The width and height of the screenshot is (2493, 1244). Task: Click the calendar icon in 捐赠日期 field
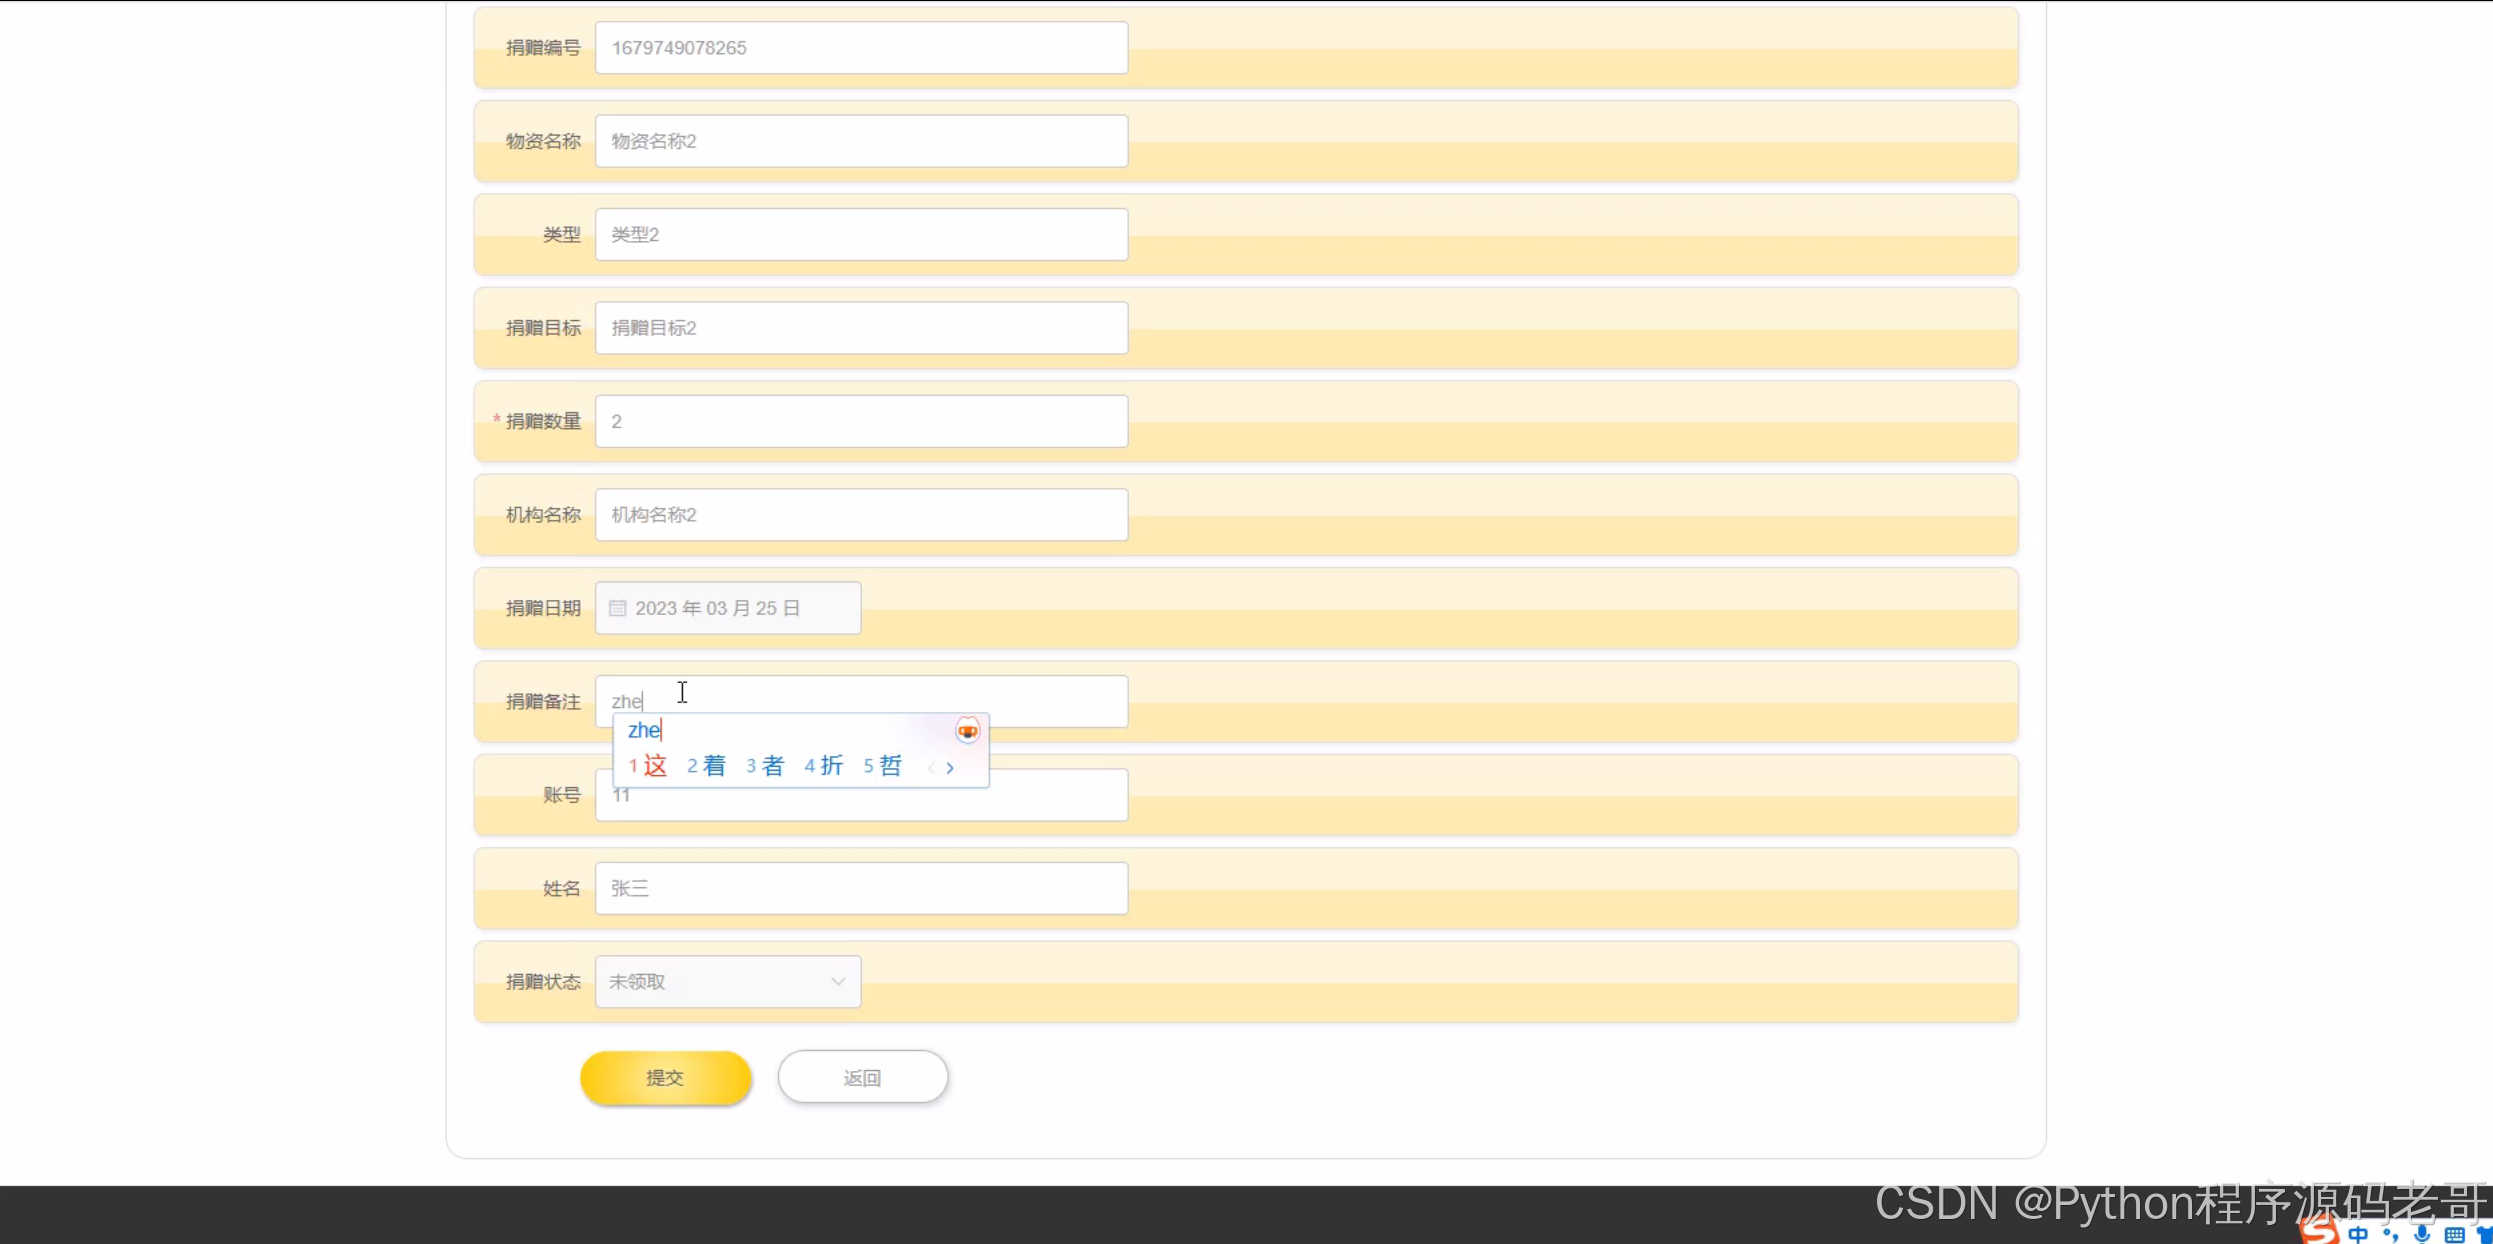617,608
